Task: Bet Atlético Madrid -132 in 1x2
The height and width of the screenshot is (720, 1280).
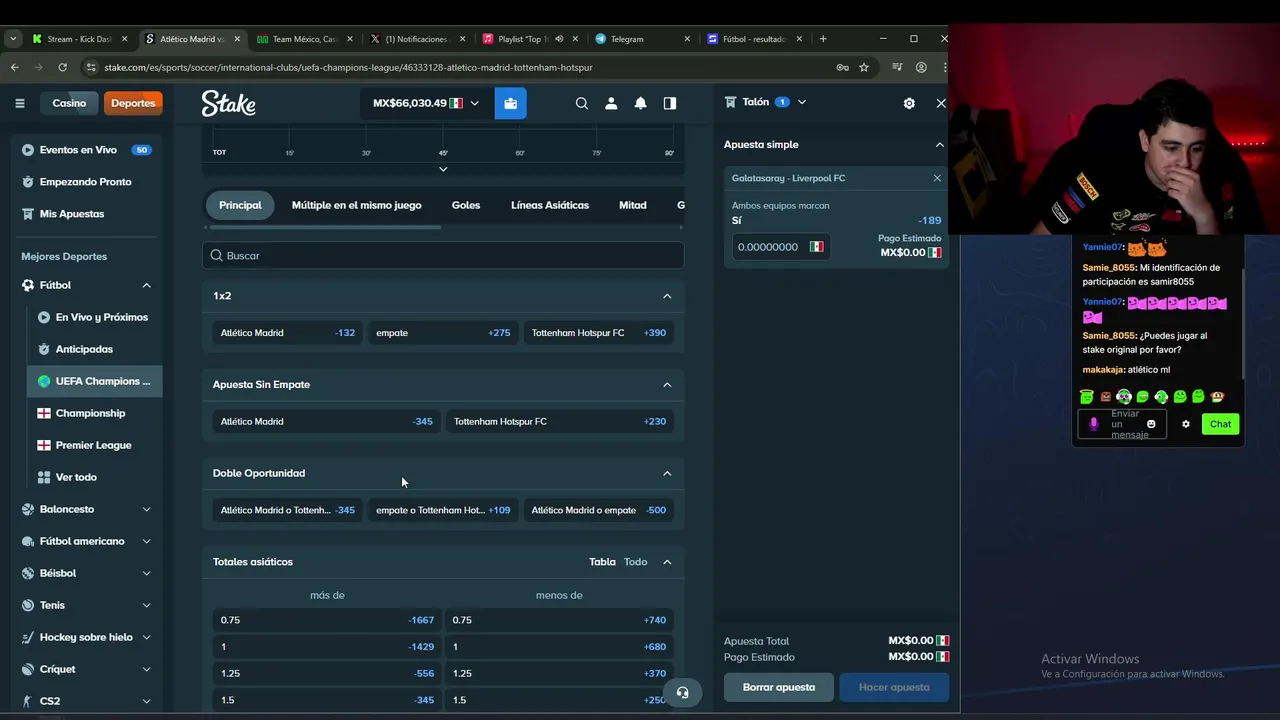Action: click(x=288, y=333)
